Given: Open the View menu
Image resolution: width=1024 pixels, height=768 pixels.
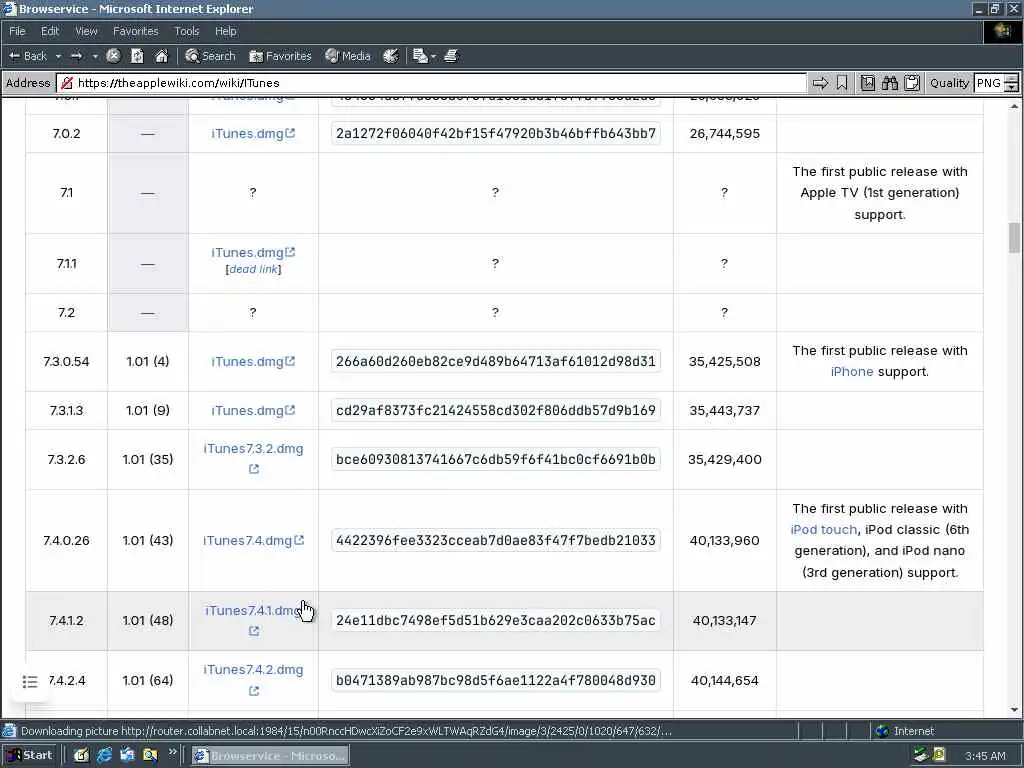Looking at the screenshot, I should [x=86, y=31].
